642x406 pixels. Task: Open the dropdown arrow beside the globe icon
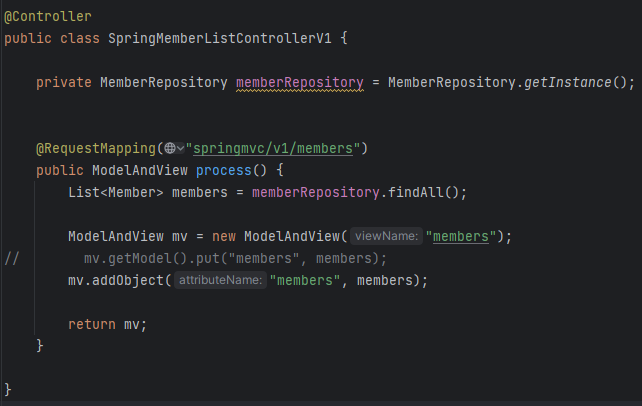[181, 148]
